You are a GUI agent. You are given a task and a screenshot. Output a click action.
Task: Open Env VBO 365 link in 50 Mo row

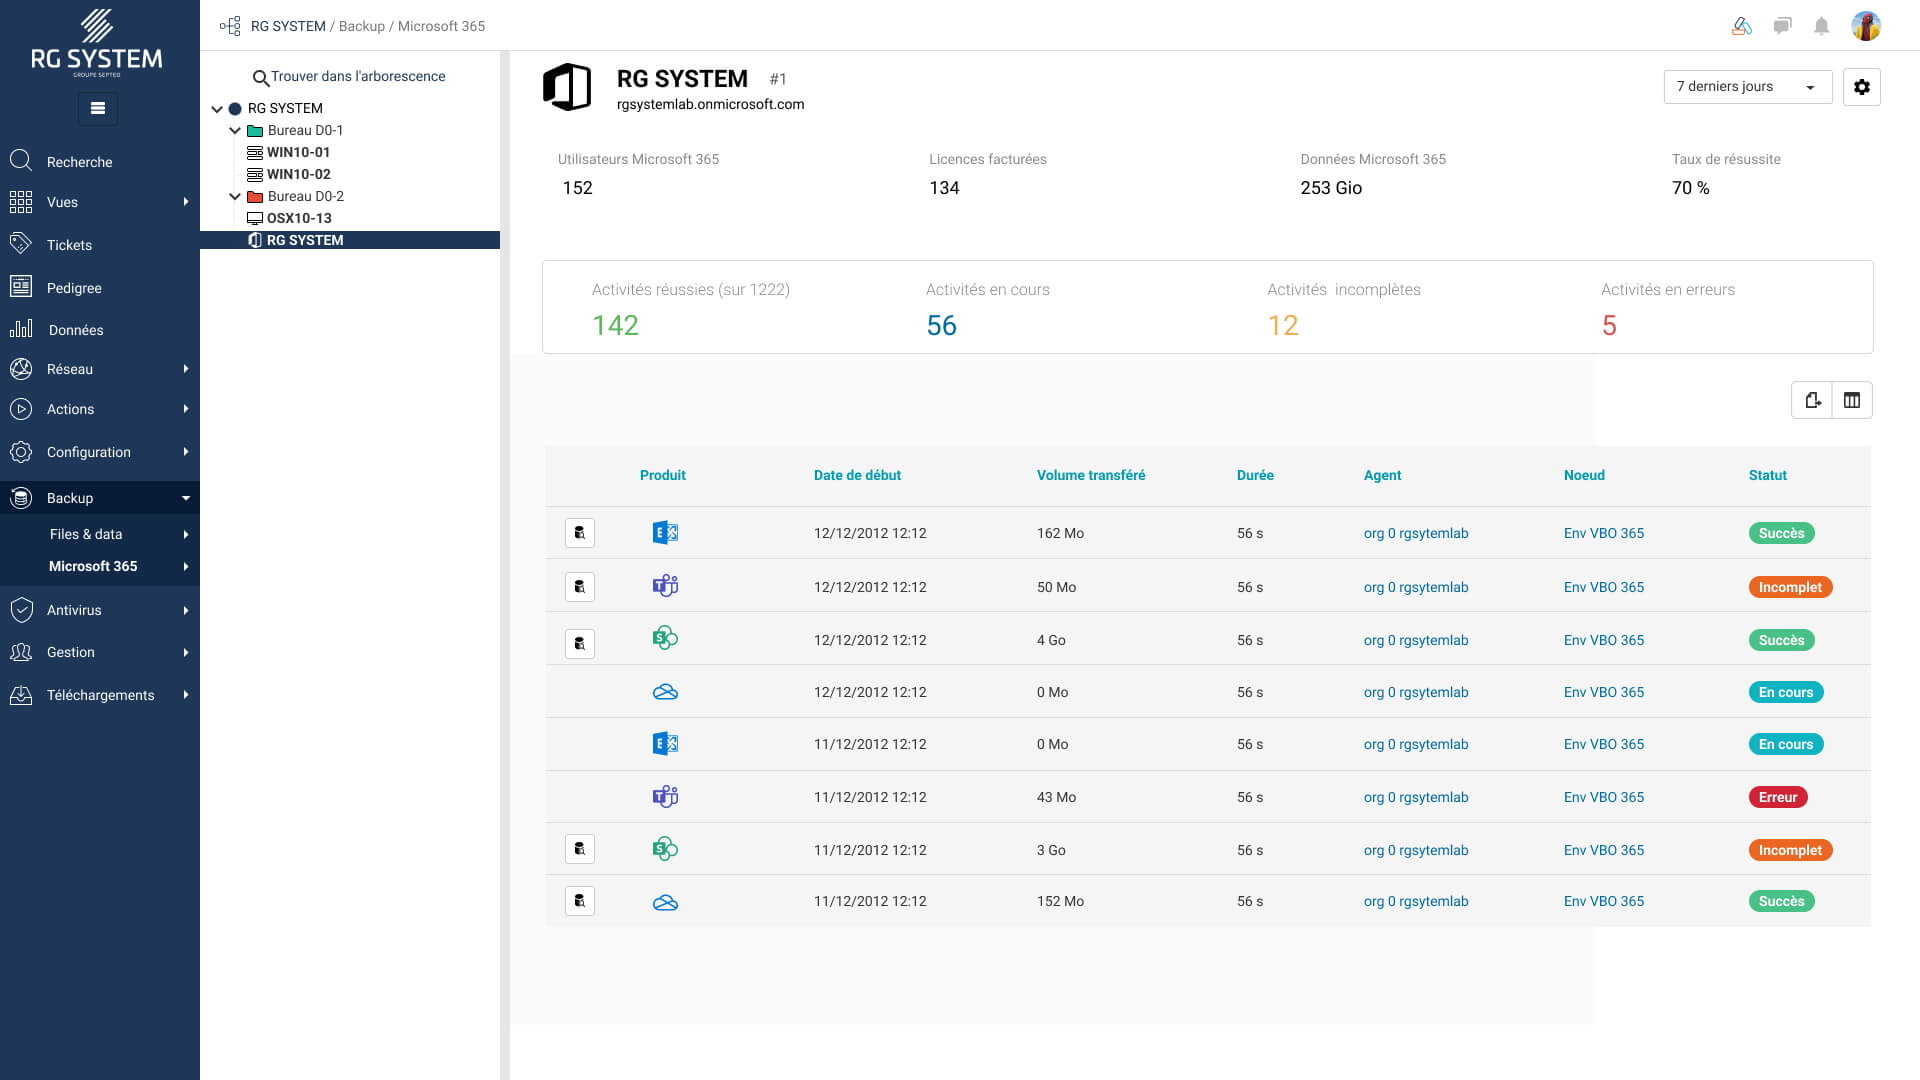tap(1604, 587)
